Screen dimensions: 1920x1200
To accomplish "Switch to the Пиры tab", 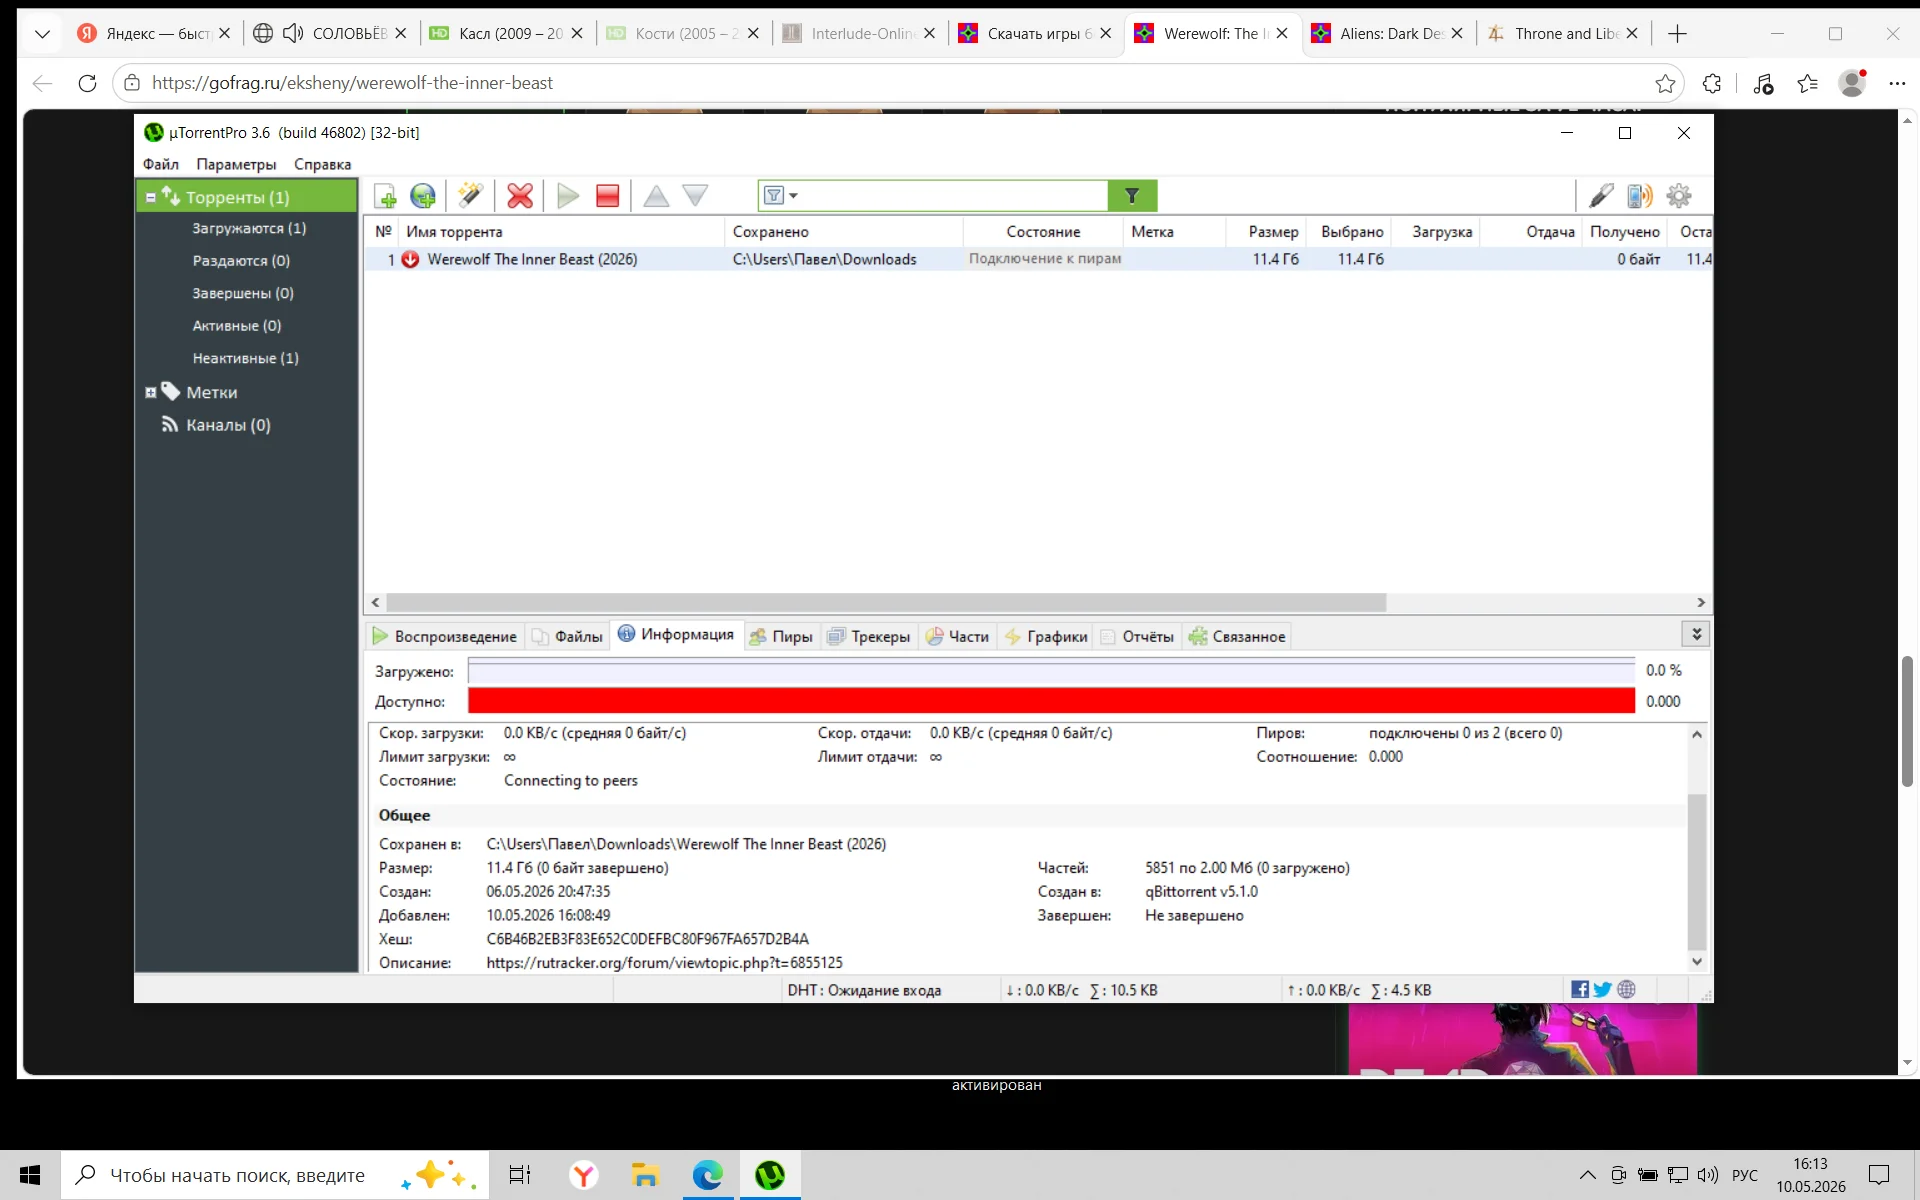I will click(781, 637).
